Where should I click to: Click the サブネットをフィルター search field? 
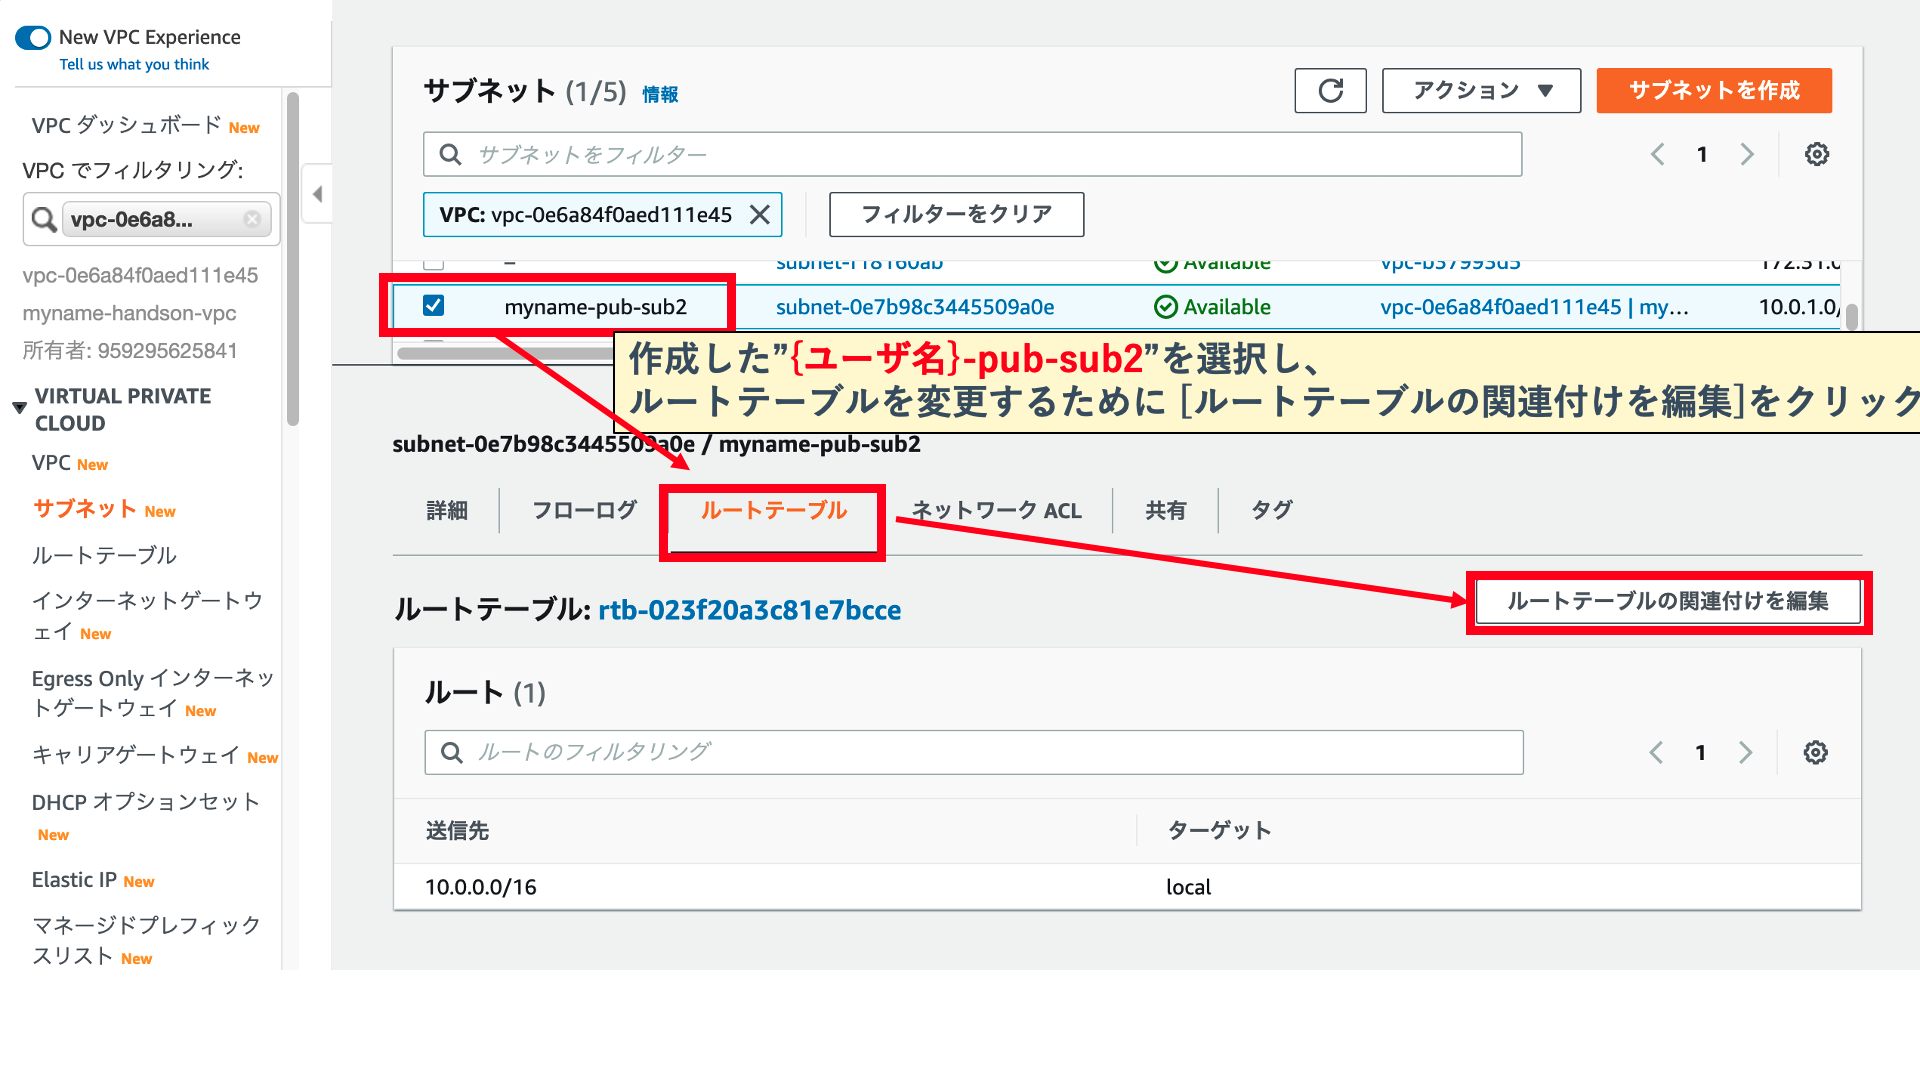tap(972, 154)
